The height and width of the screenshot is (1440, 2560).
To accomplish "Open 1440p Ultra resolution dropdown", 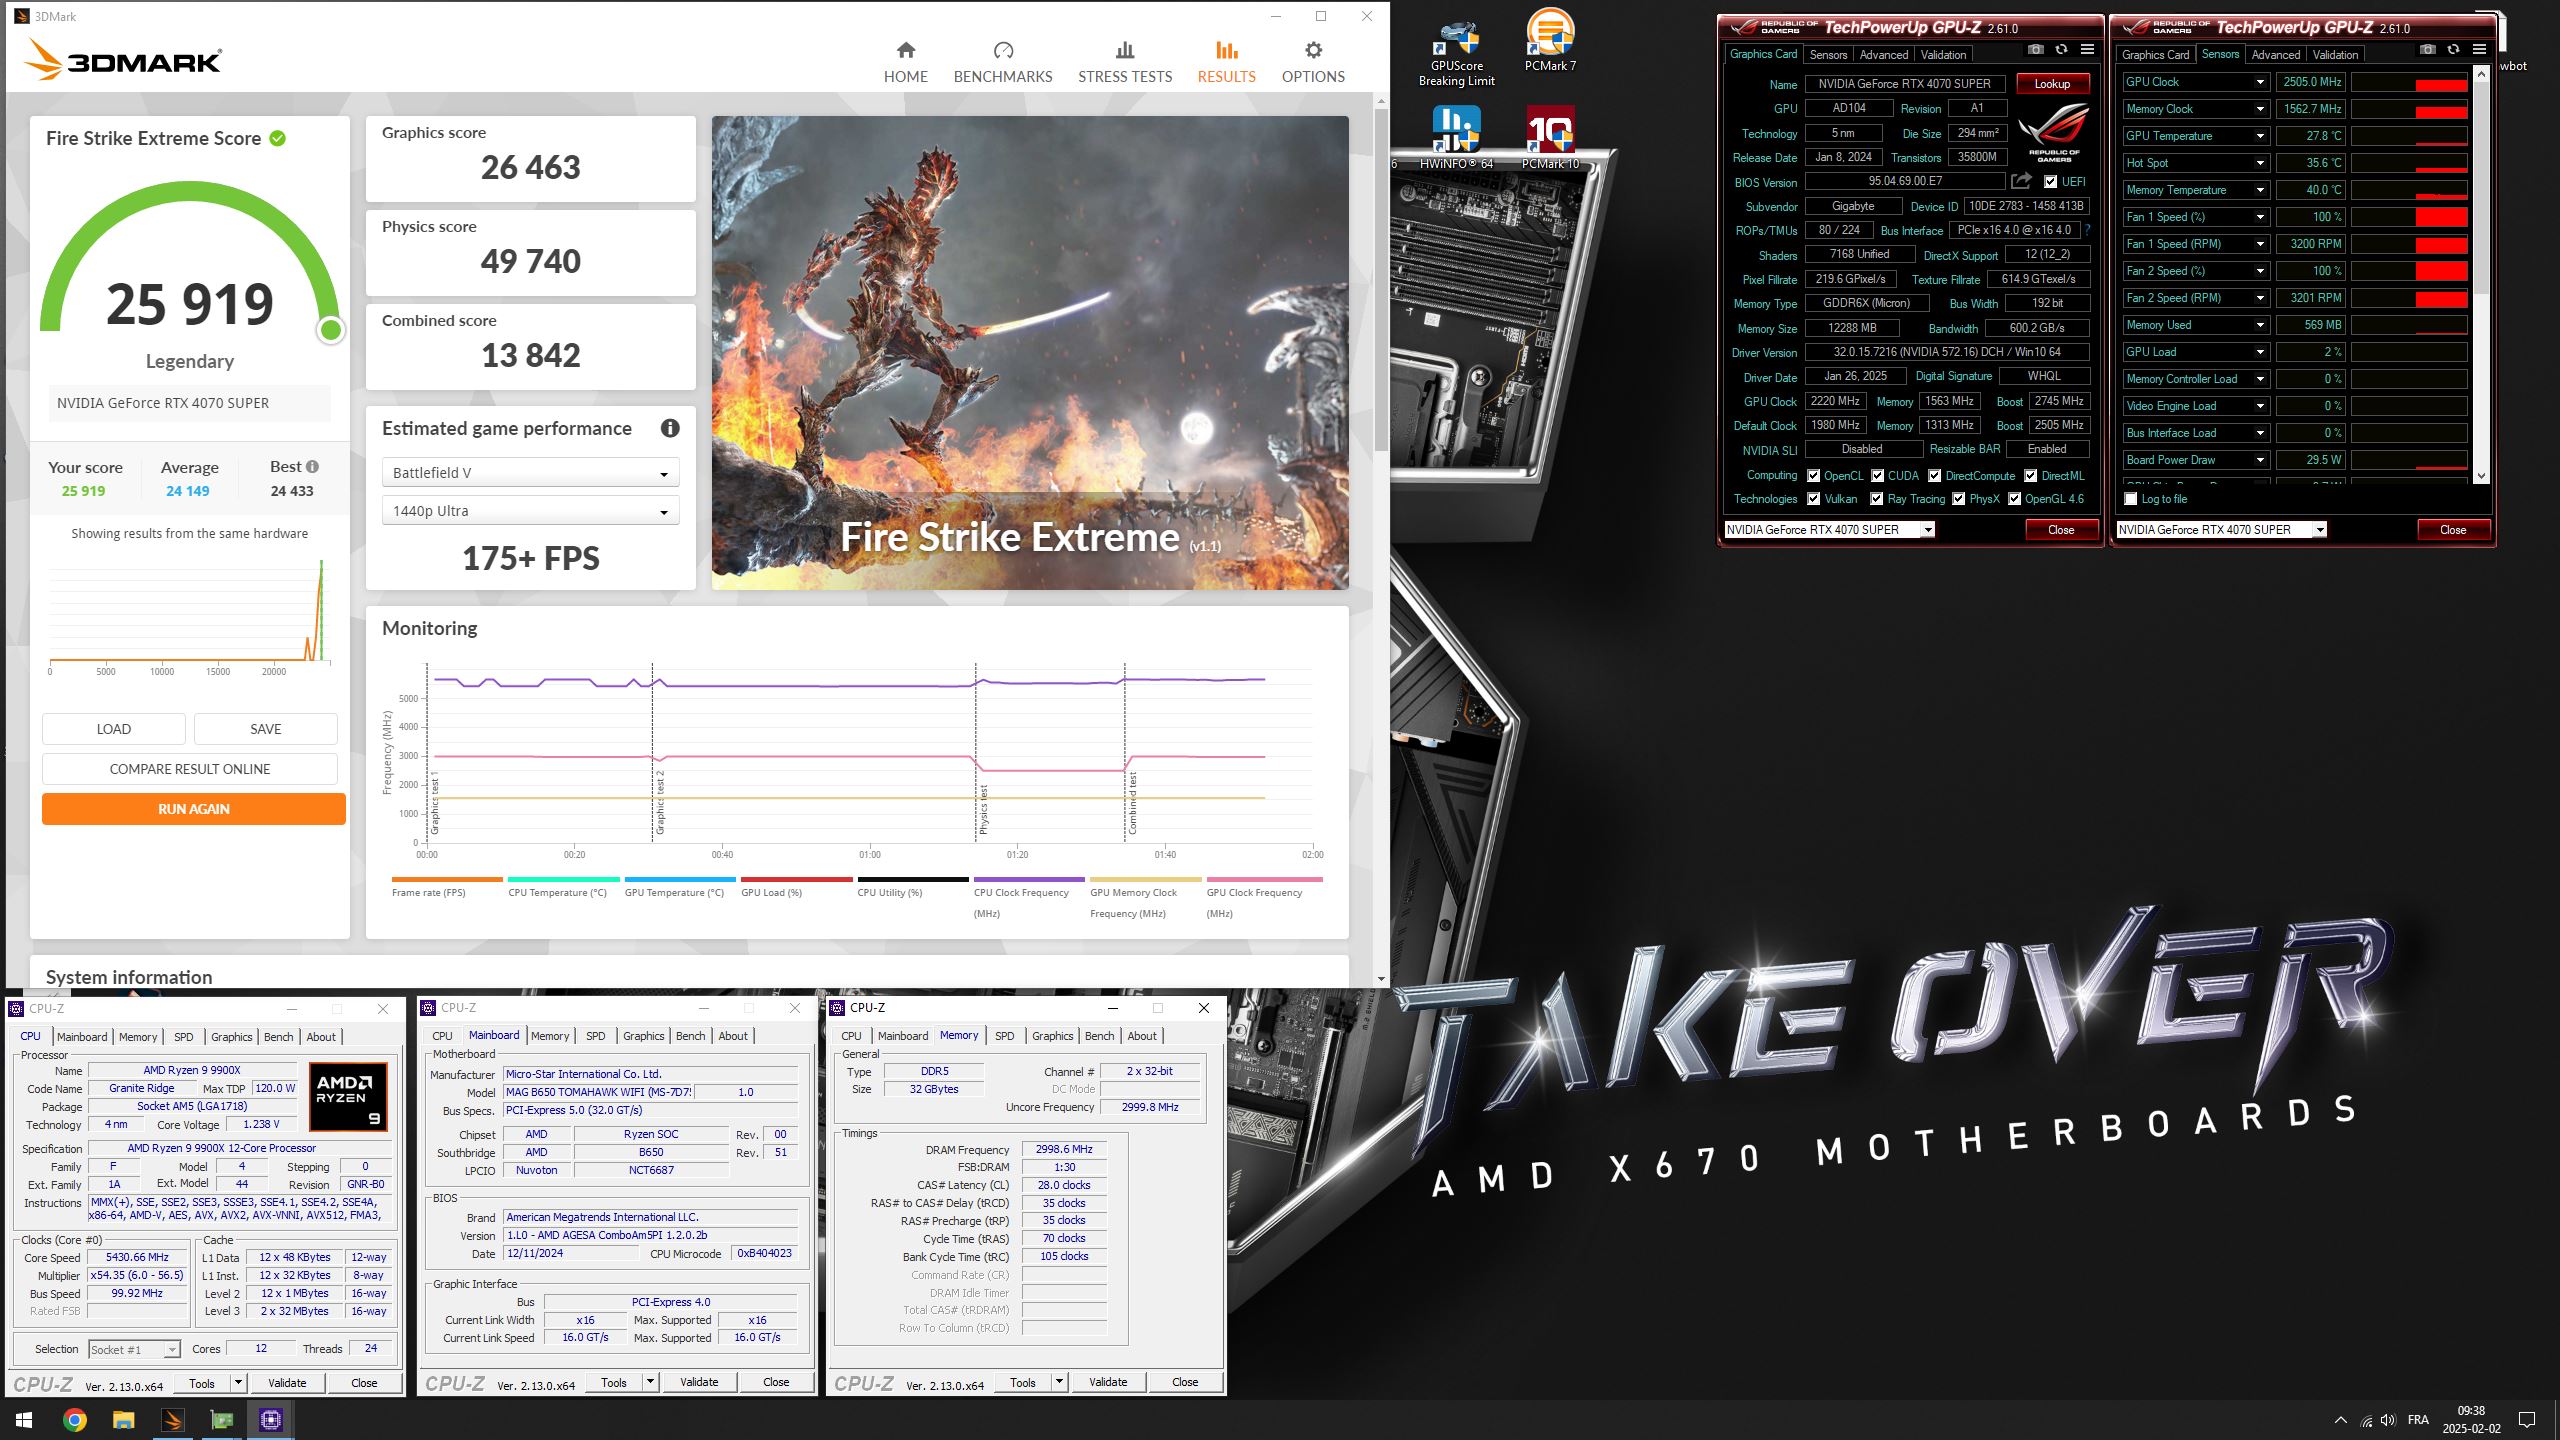I will tap(530, 511).
